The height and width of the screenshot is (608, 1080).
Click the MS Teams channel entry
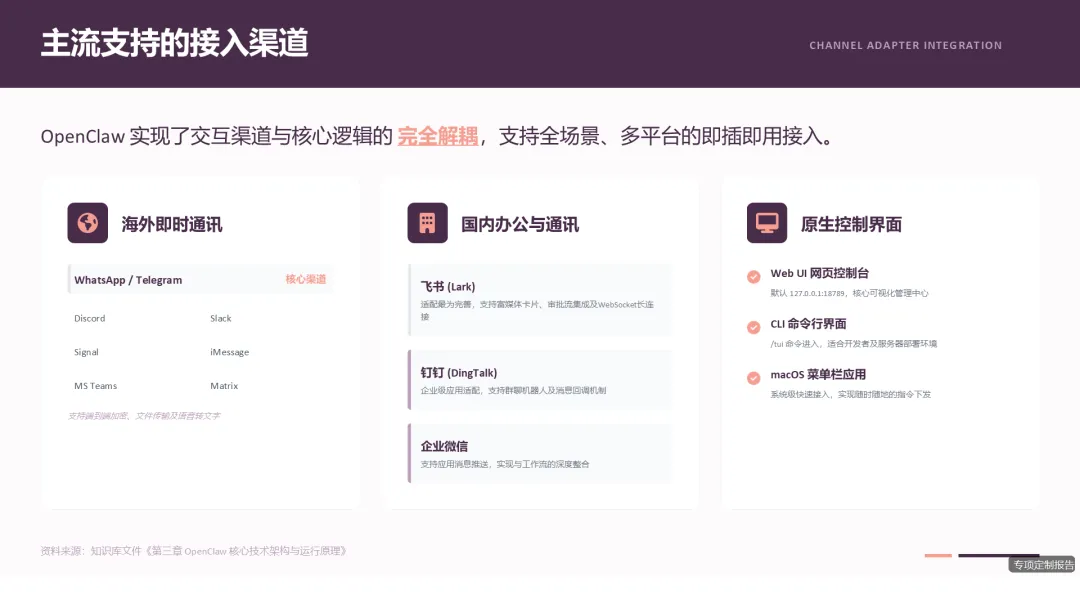96,386
